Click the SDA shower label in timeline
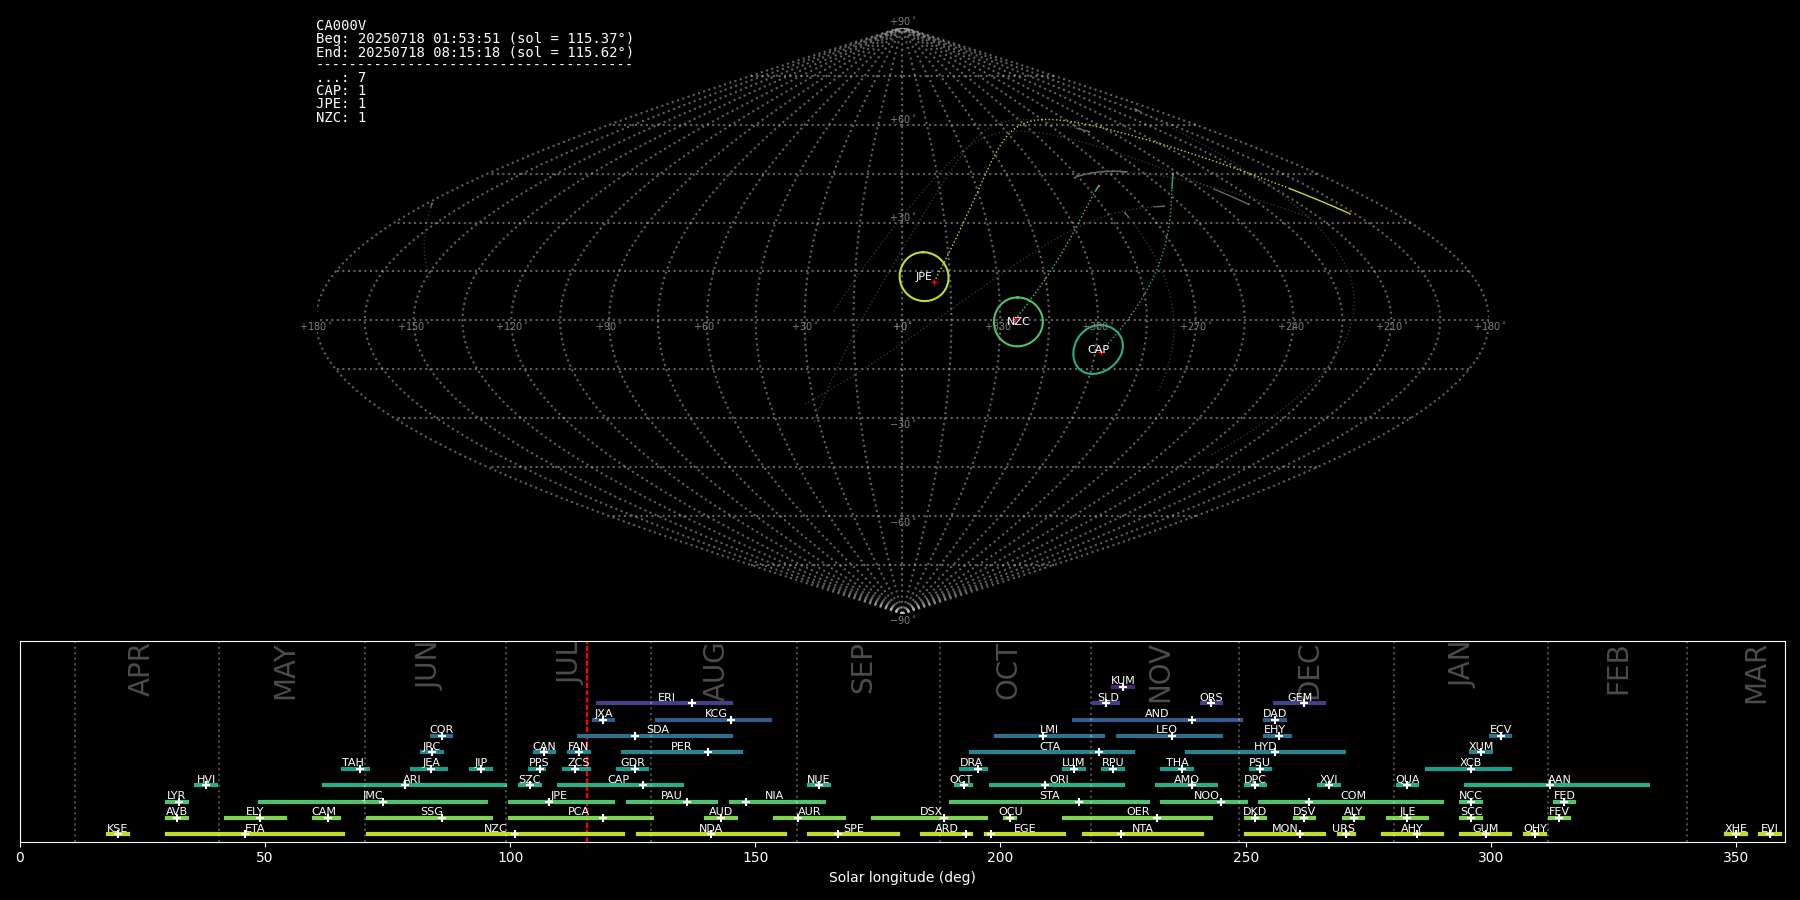 (658, 730)
